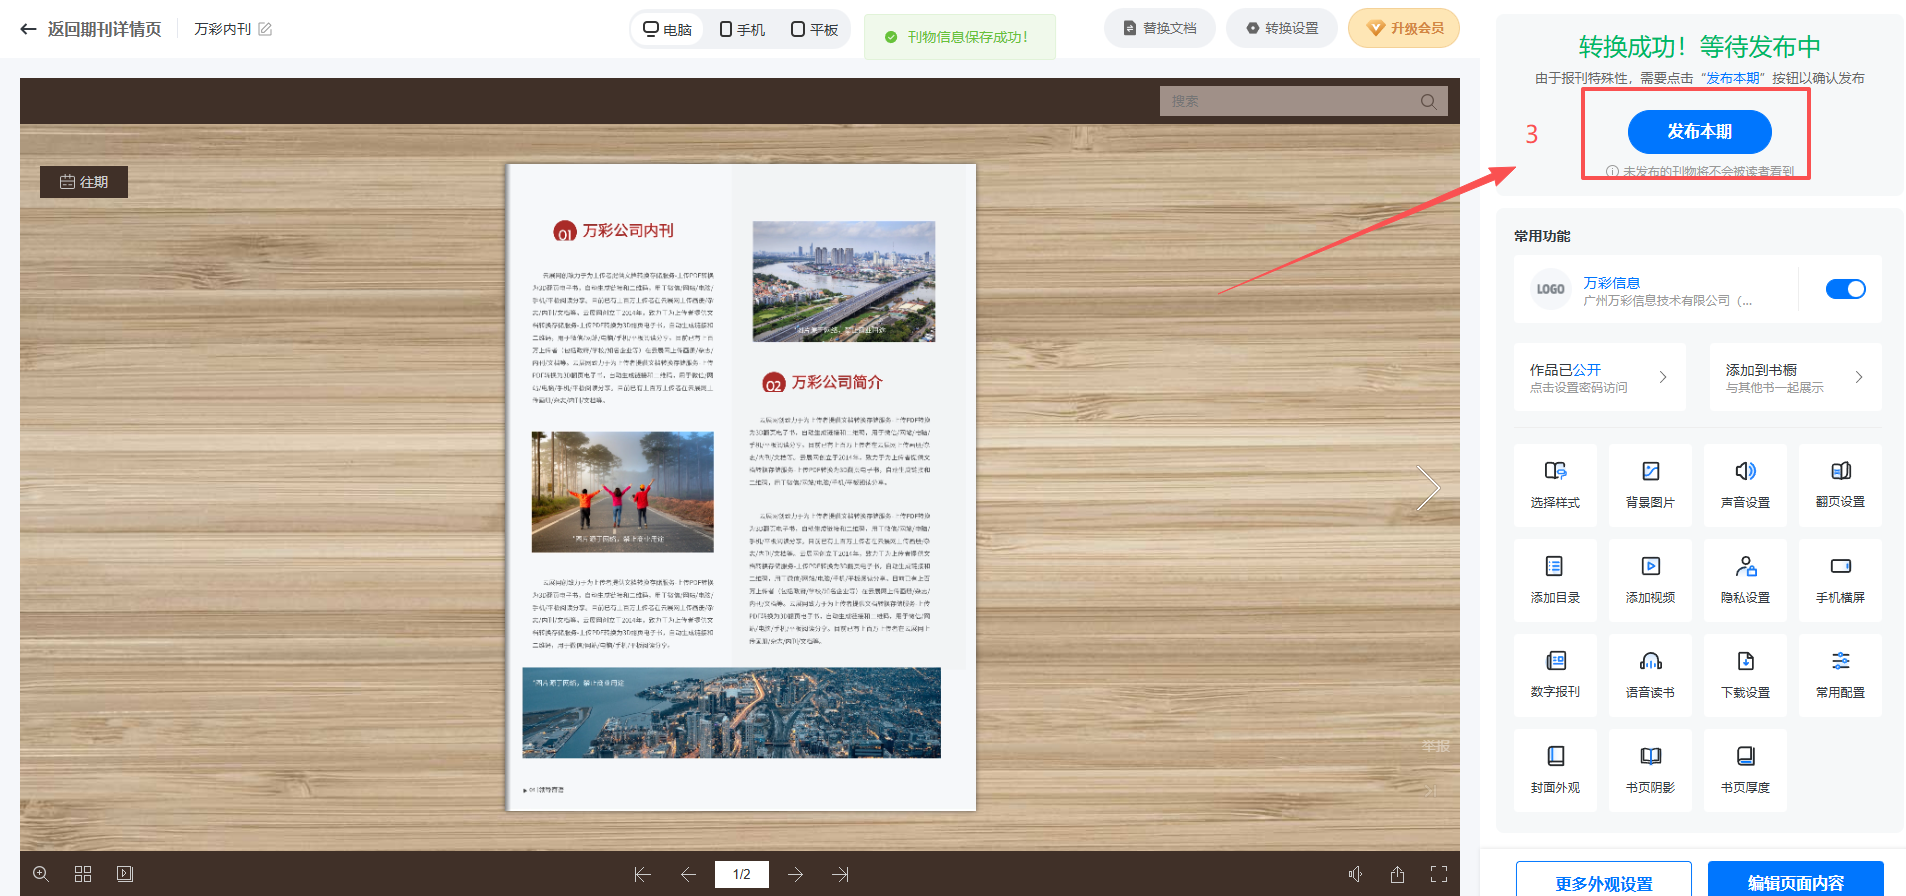1906x896 pixels.
Task: Expand 作品已公开 access settings
Action: point(1599,377)
